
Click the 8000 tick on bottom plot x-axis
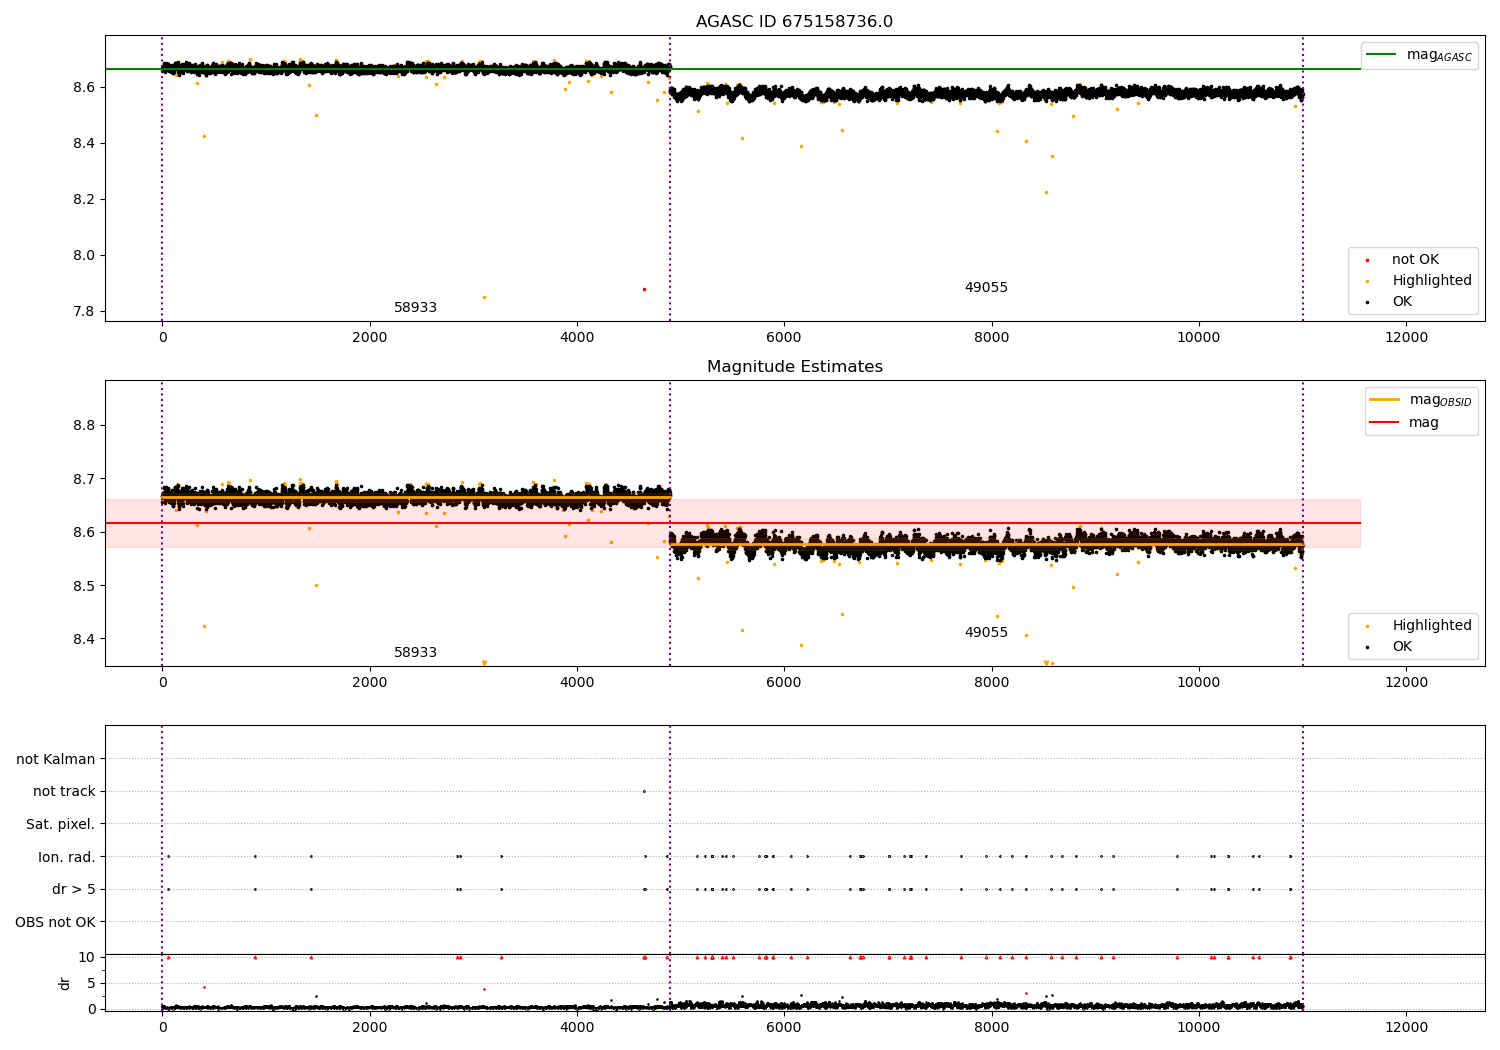click(991, 1028)
